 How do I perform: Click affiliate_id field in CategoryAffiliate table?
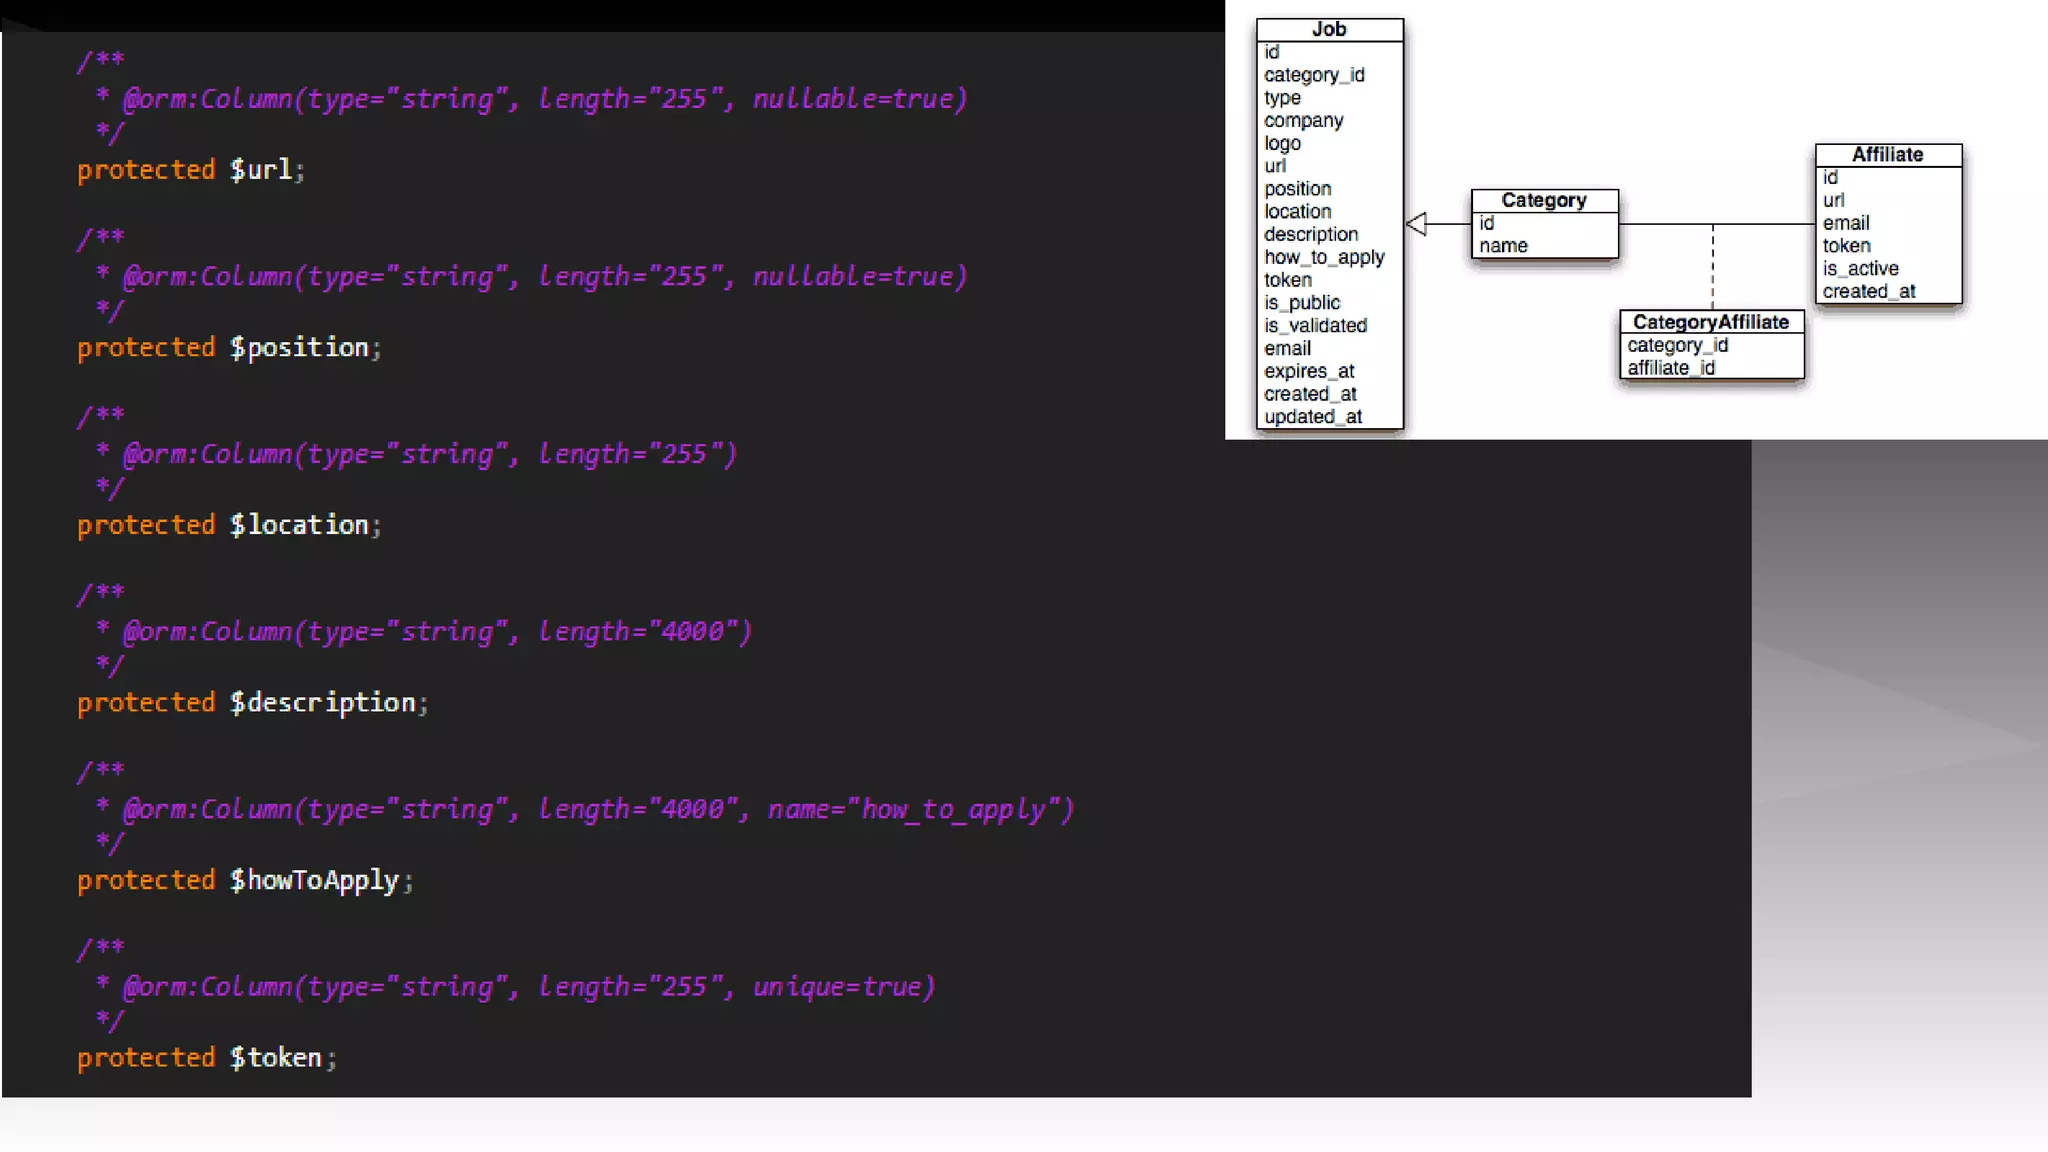point(1671,368)
